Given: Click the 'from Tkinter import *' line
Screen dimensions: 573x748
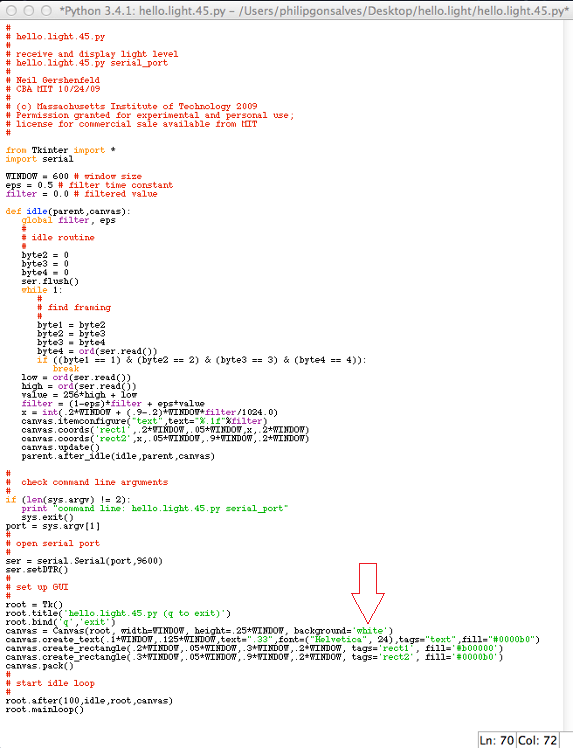Looking at the screenshot, I should (61, 150).
